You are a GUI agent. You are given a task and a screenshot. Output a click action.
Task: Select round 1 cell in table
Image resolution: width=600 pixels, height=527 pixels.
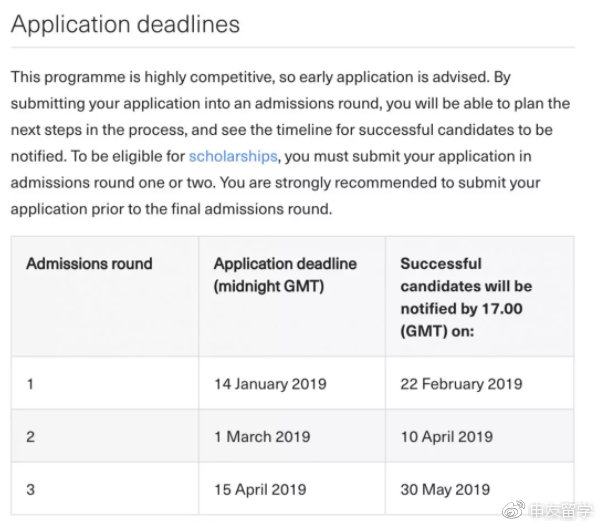(x=105, y=383)
